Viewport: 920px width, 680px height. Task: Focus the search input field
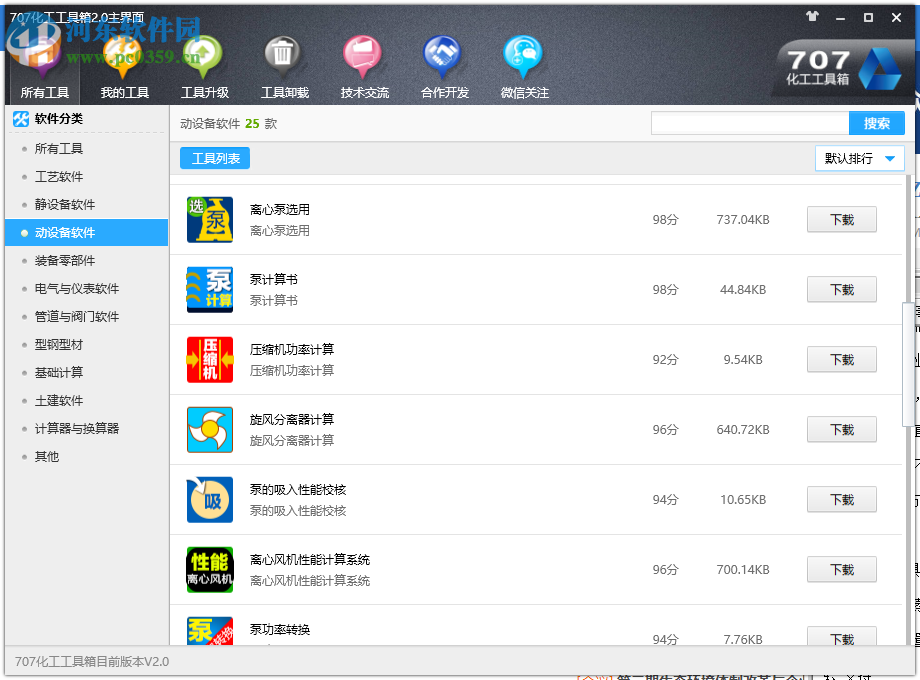coord(750,123)
